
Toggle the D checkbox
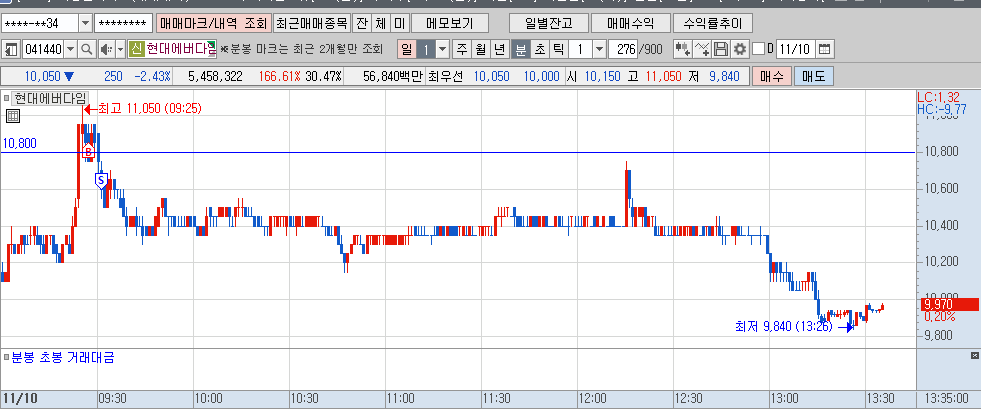pos(758,49)
